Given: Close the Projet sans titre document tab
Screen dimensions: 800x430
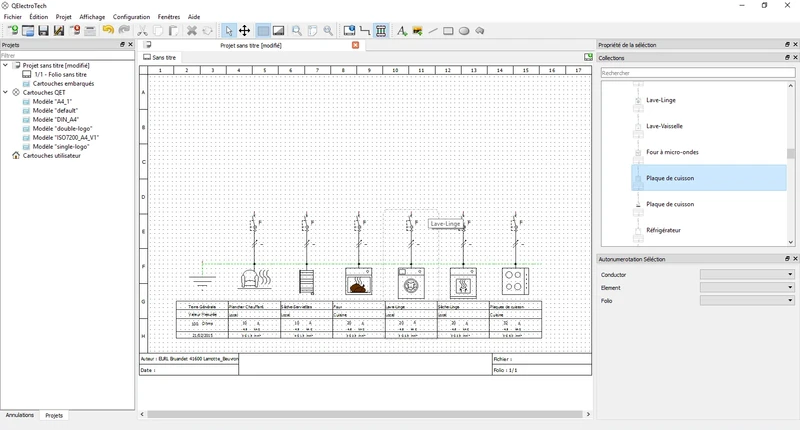Looking at the screenshot, I should (355, 45).
